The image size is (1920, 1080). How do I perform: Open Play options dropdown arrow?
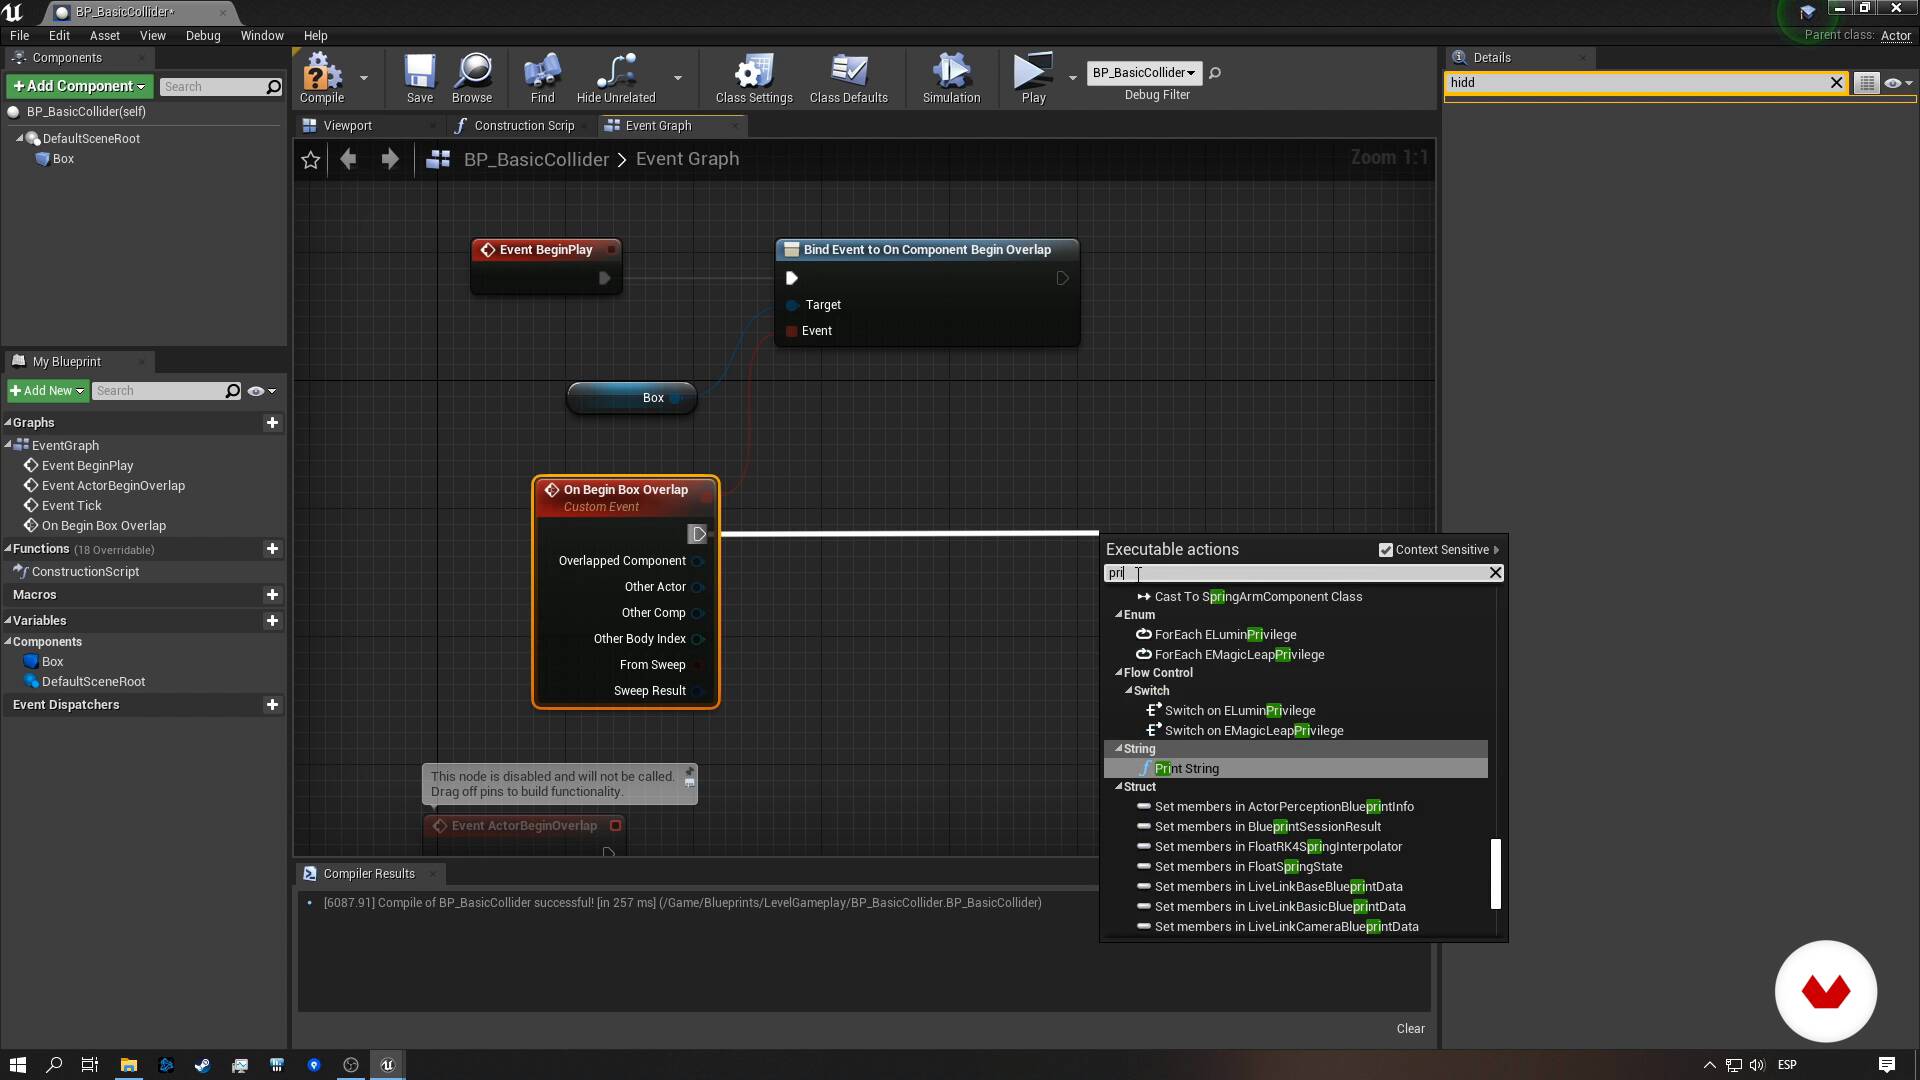tap(1072, 78)
